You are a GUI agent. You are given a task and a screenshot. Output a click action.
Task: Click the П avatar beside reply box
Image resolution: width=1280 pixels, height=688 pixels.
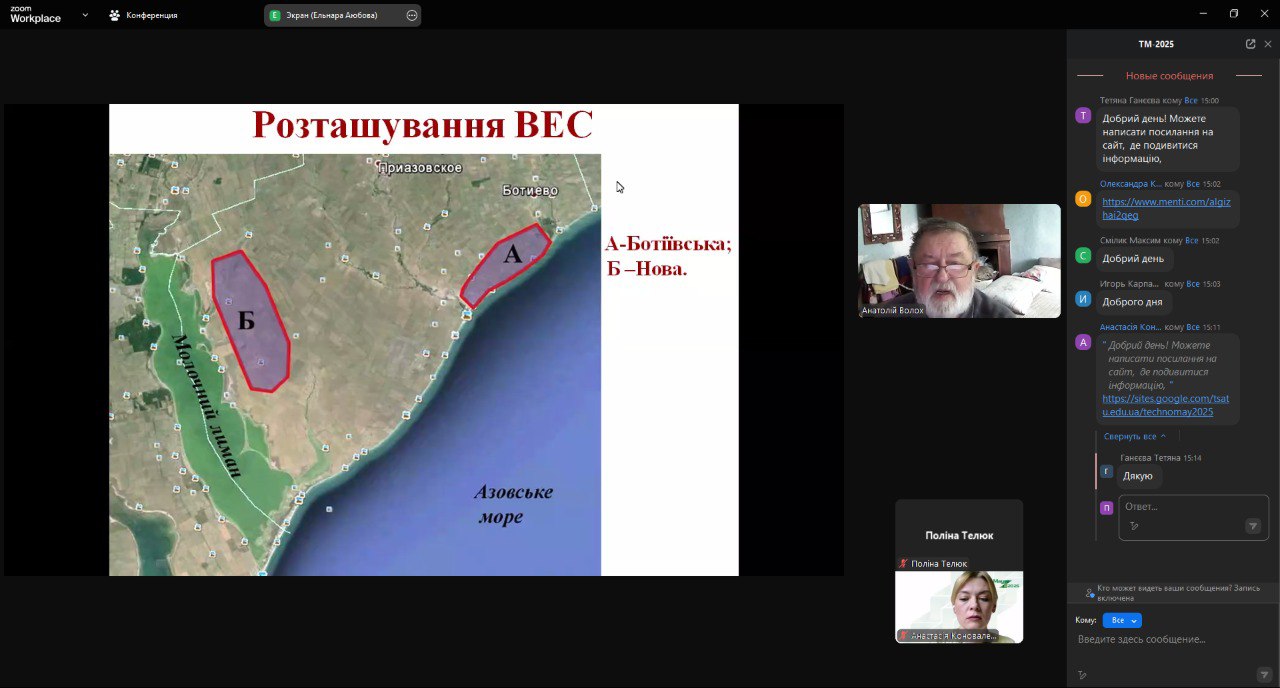click(x=1106, y=507)
